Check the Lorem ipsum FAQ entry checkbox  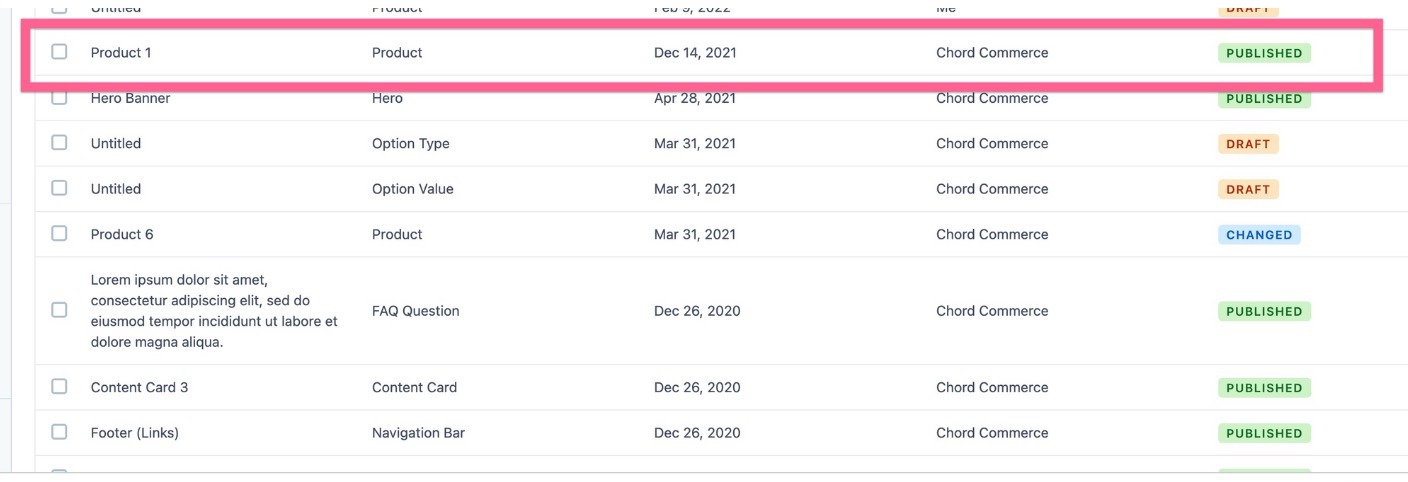tap(59, 310)
